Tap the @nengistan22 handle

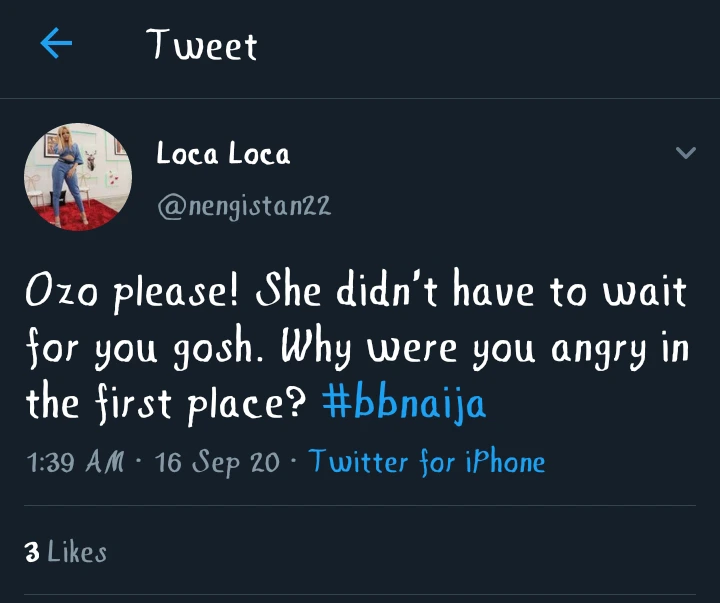coord(244,206)
